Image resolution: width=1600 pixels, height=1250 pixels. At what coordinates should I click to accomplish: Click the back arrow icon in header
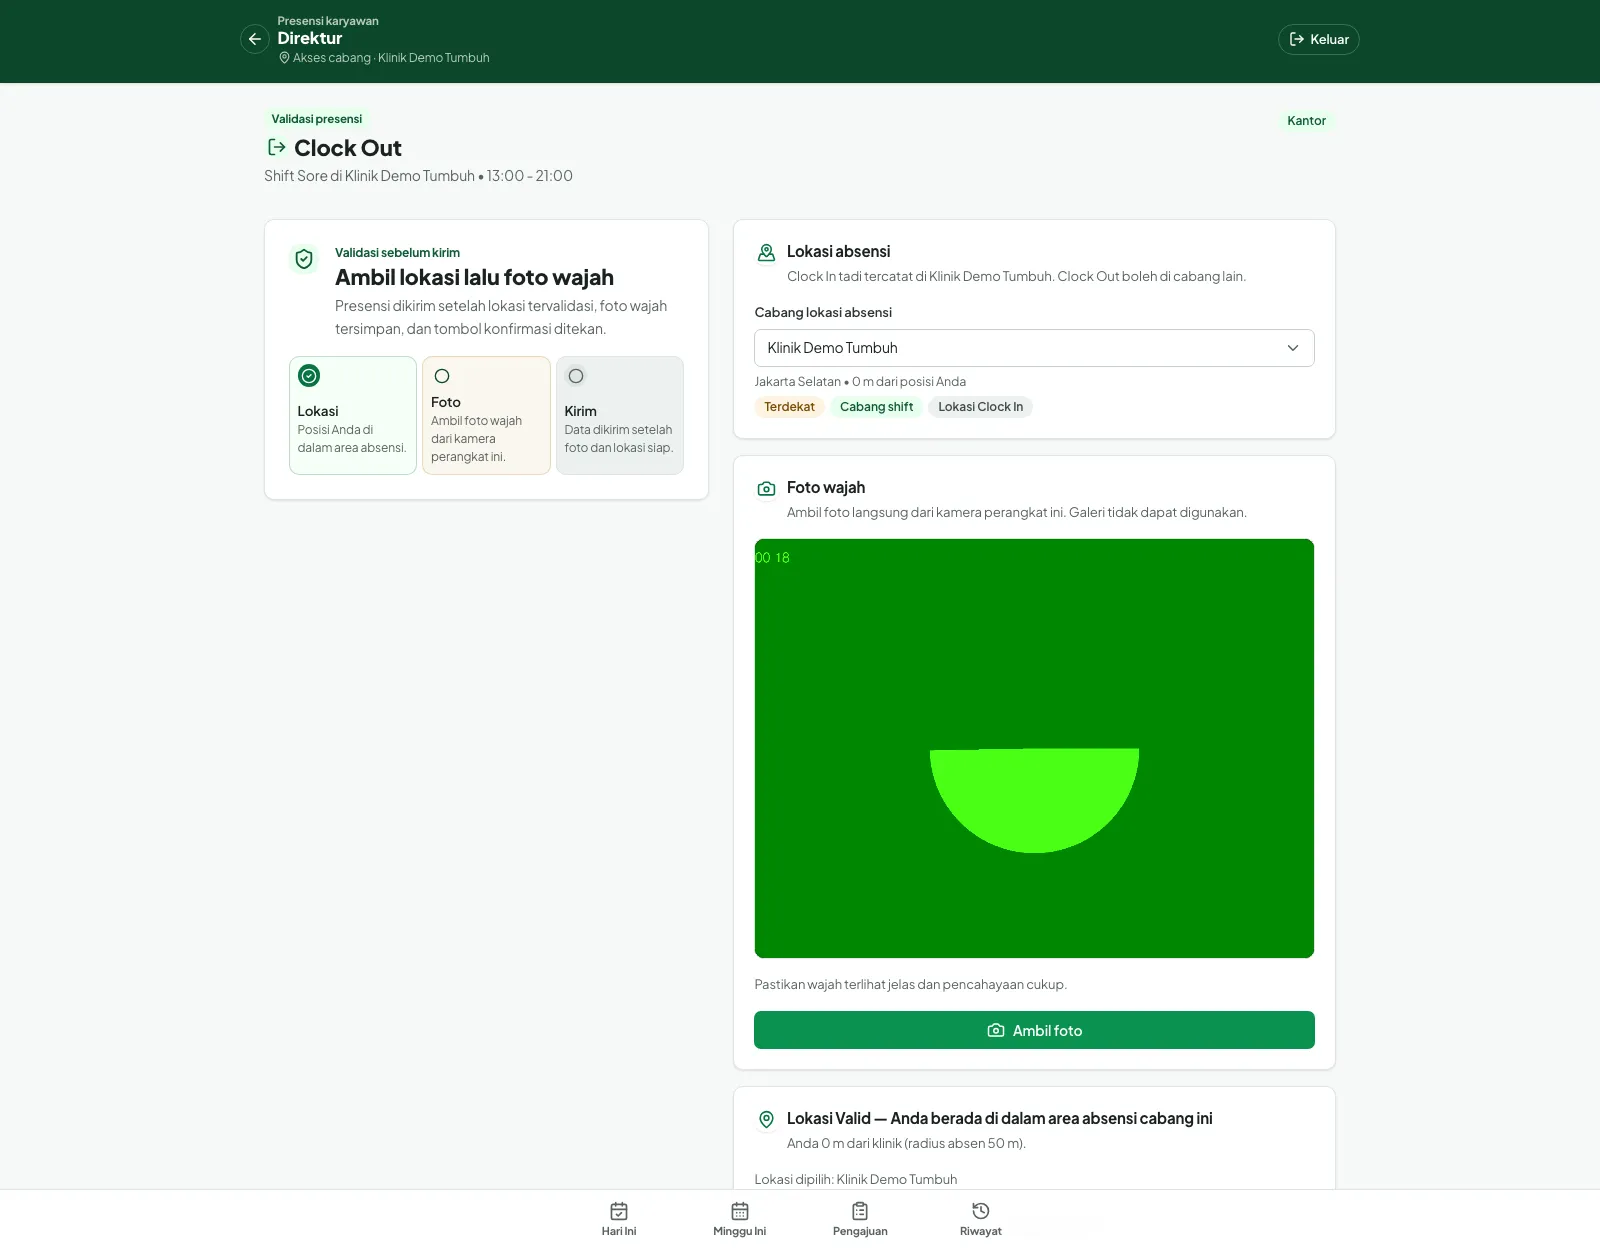255,39
